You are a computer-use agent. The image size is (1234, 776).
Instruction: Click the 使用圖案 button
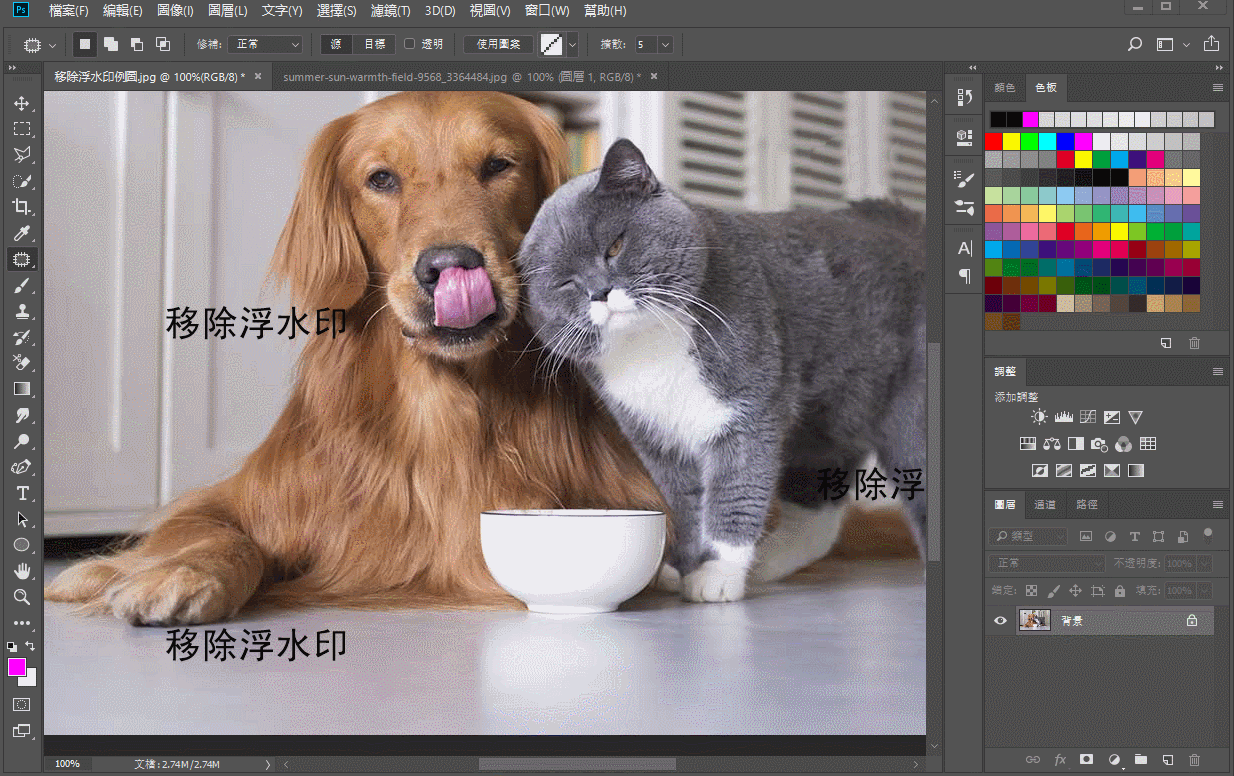pos(498,44)
